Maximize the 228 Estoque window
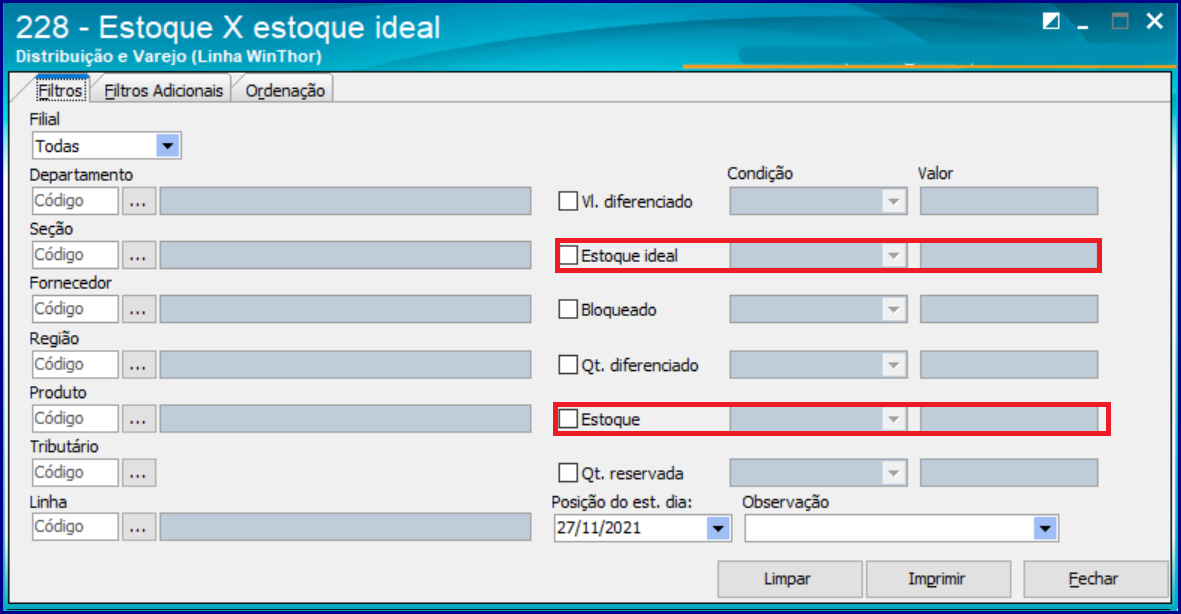This screenshot has height=614, width=1181. (1120, 22)
